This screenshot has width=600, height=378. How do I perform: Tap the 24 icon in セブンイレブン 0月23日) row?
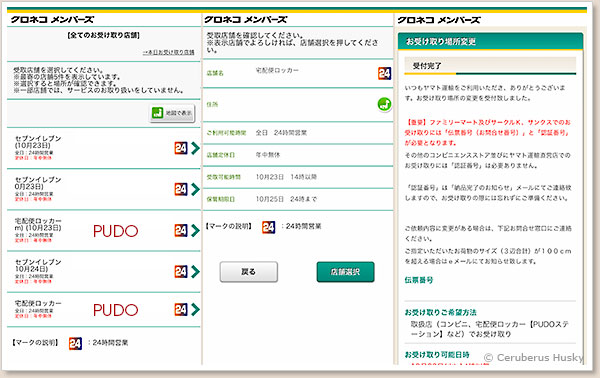[x=181, y=189]
